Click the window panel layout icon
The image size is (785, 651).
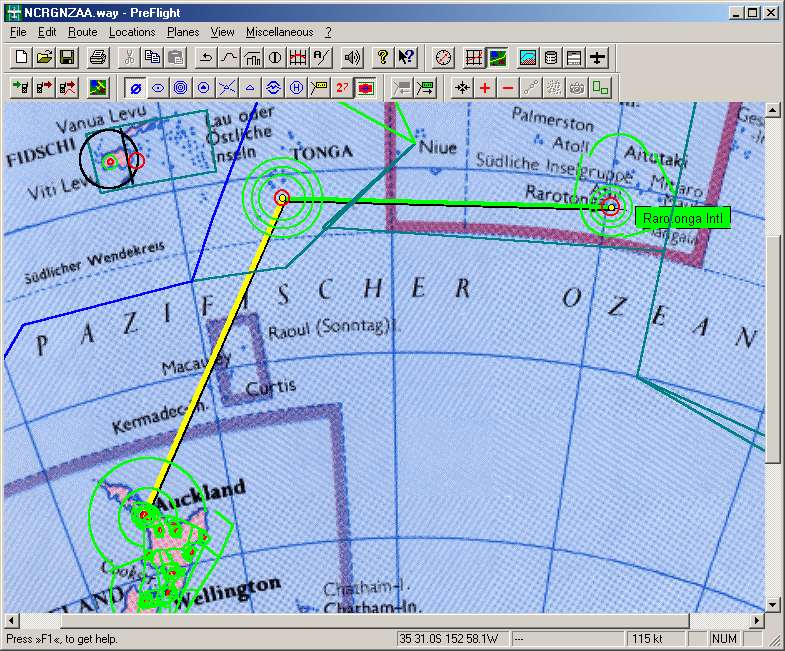tap(574, 58)
